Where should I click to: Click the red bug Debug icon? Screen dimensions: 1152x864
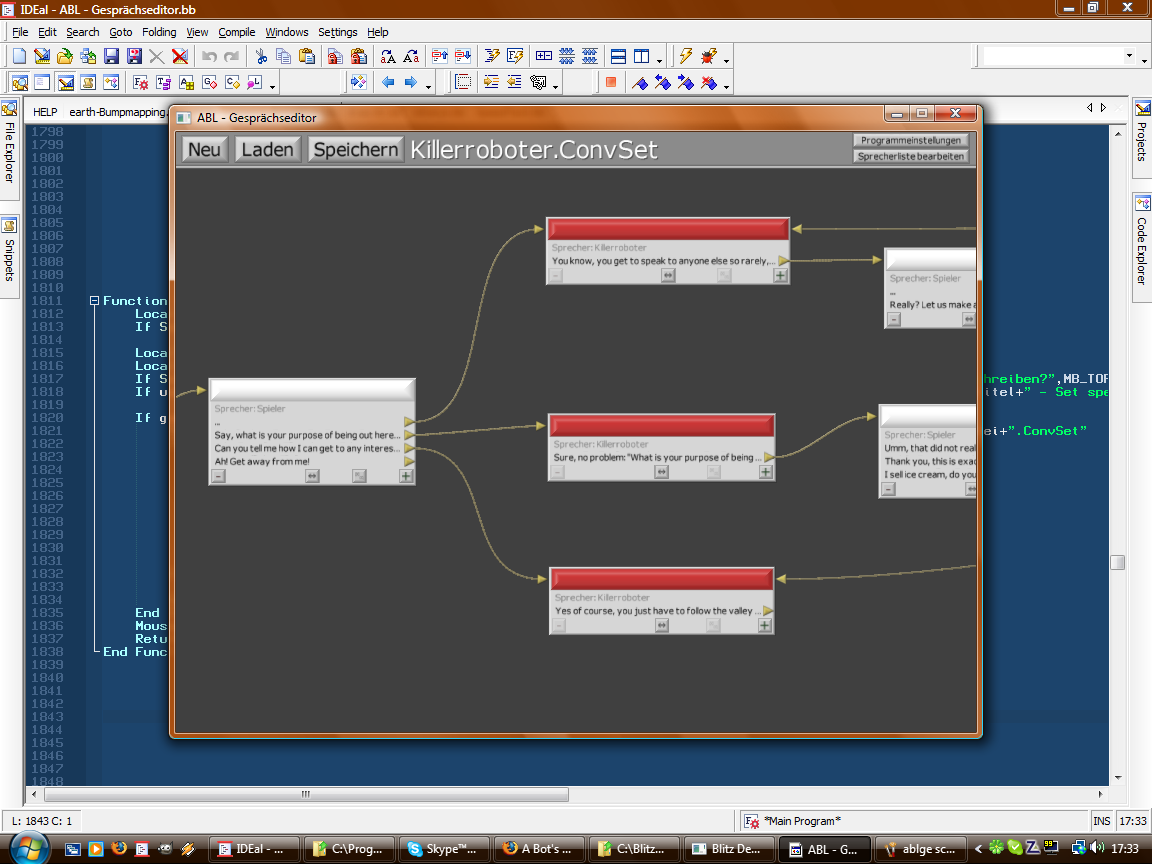click(709, 57)
